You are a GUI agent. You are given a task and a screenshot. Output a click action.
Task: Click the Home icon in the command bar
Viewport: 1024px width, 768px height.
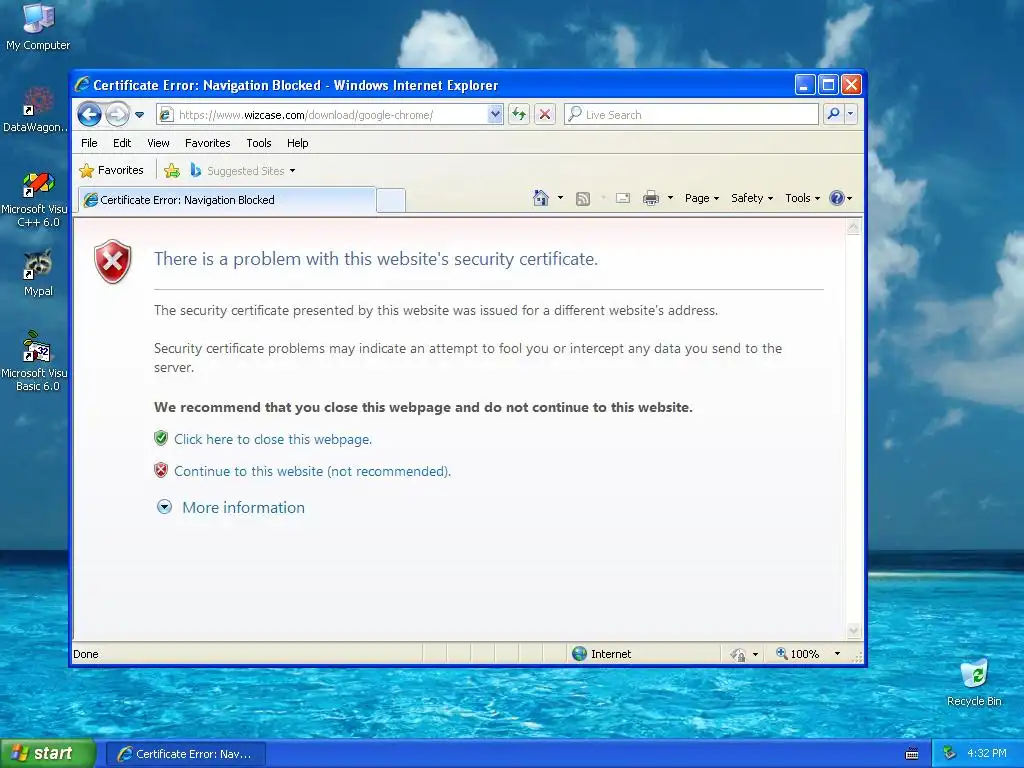tap(541, 198)
